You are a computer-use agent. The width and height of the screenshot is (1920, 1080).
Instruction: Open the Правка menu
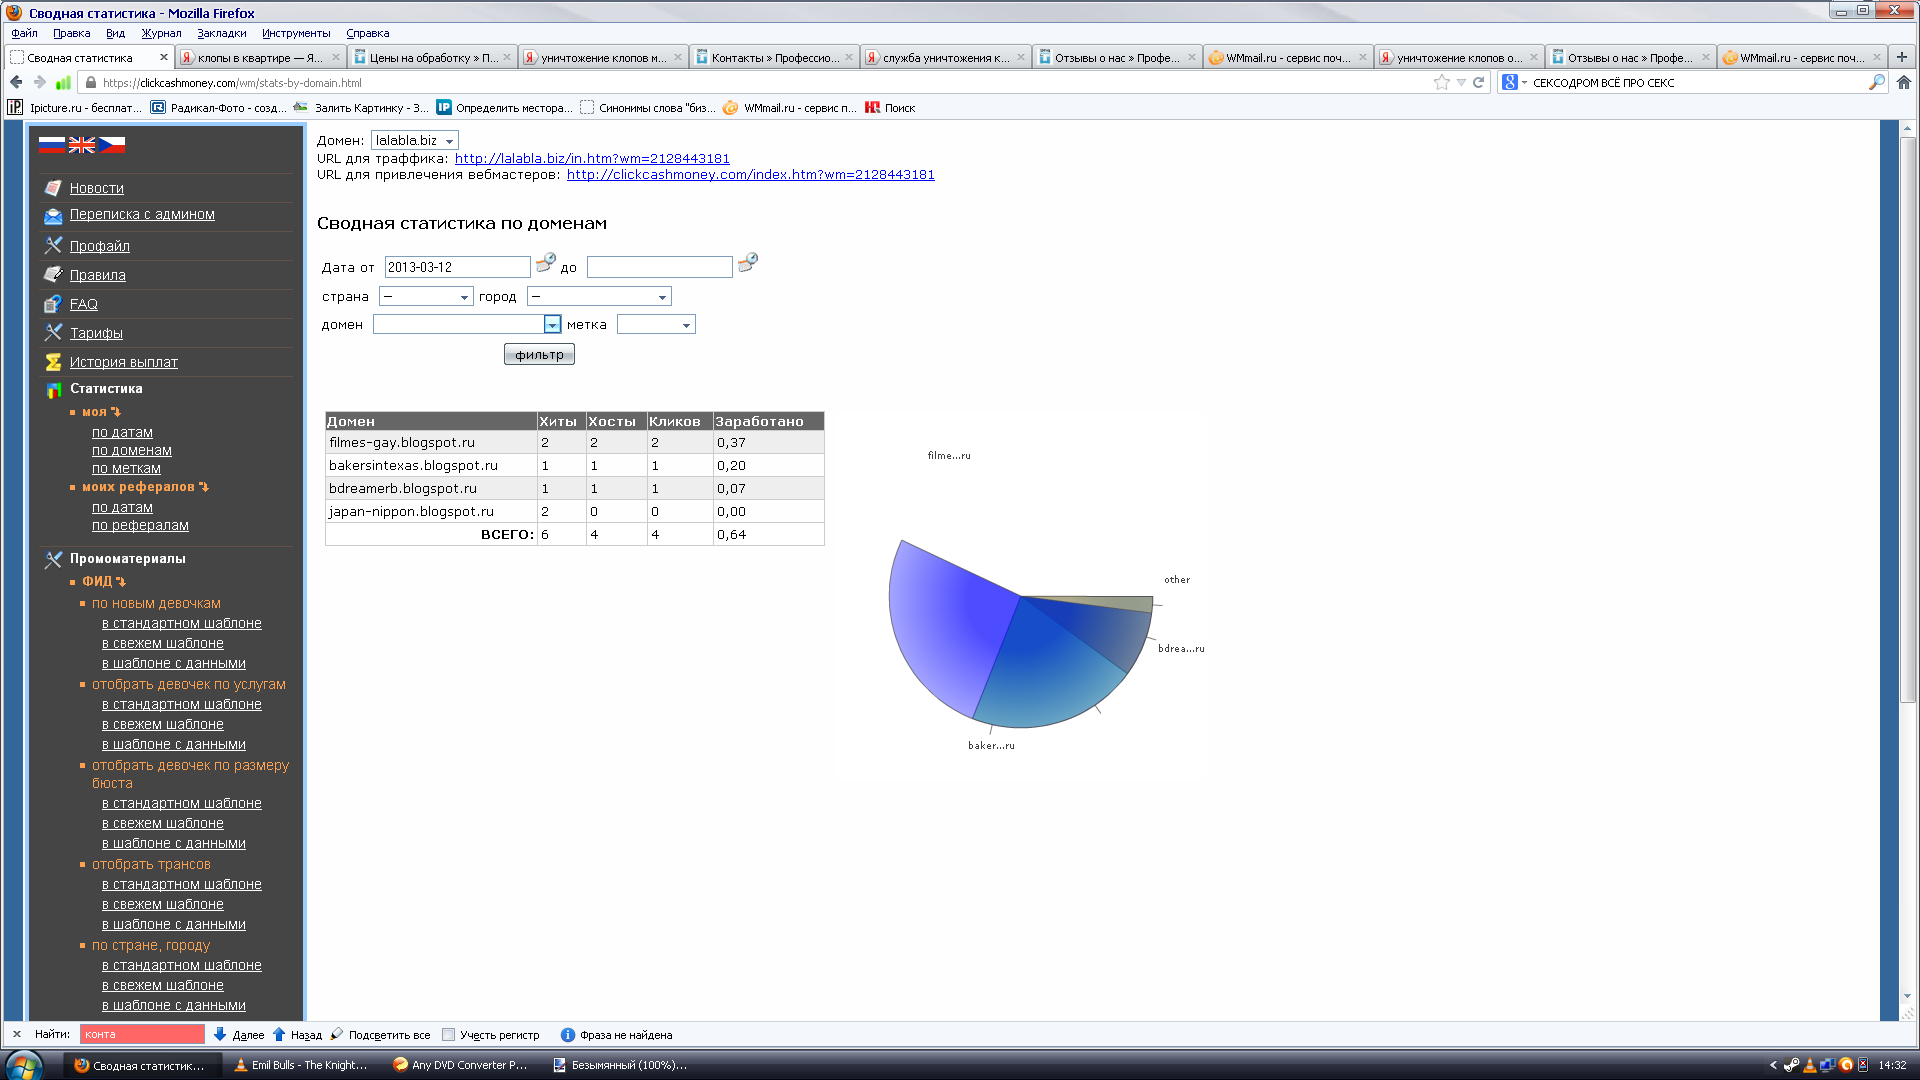pos(71,33)
